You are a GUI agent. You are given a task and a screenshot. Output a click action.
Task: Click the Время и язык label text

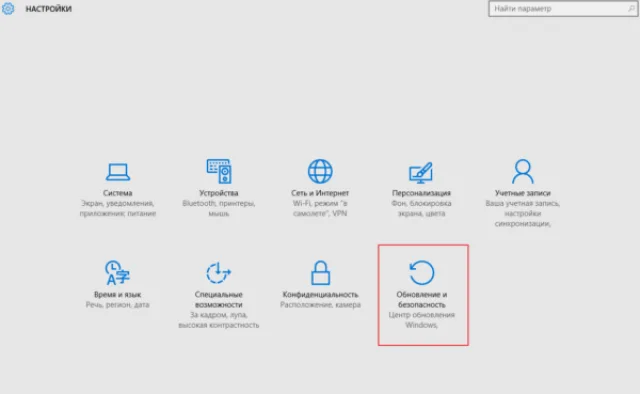[118, 294]
